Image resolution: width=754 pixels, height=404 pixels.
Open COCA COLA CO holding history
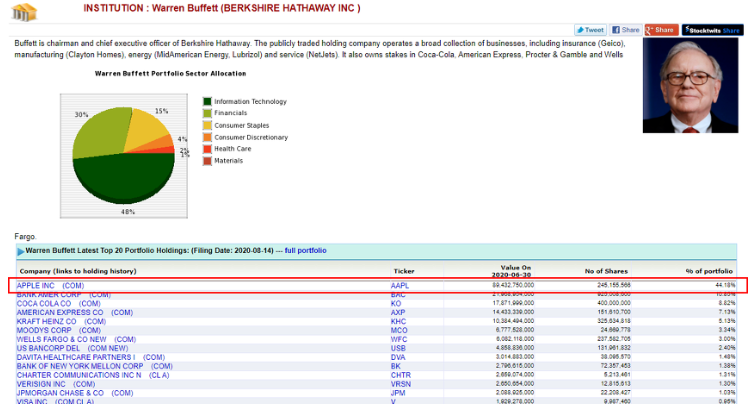click(59, 303)
